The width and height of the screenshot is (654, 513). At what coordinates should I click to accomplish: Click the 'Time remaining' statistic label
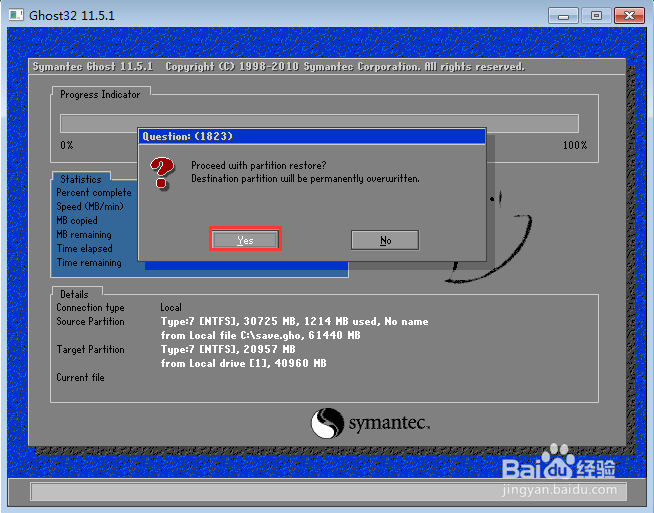[x=89, y=263]
